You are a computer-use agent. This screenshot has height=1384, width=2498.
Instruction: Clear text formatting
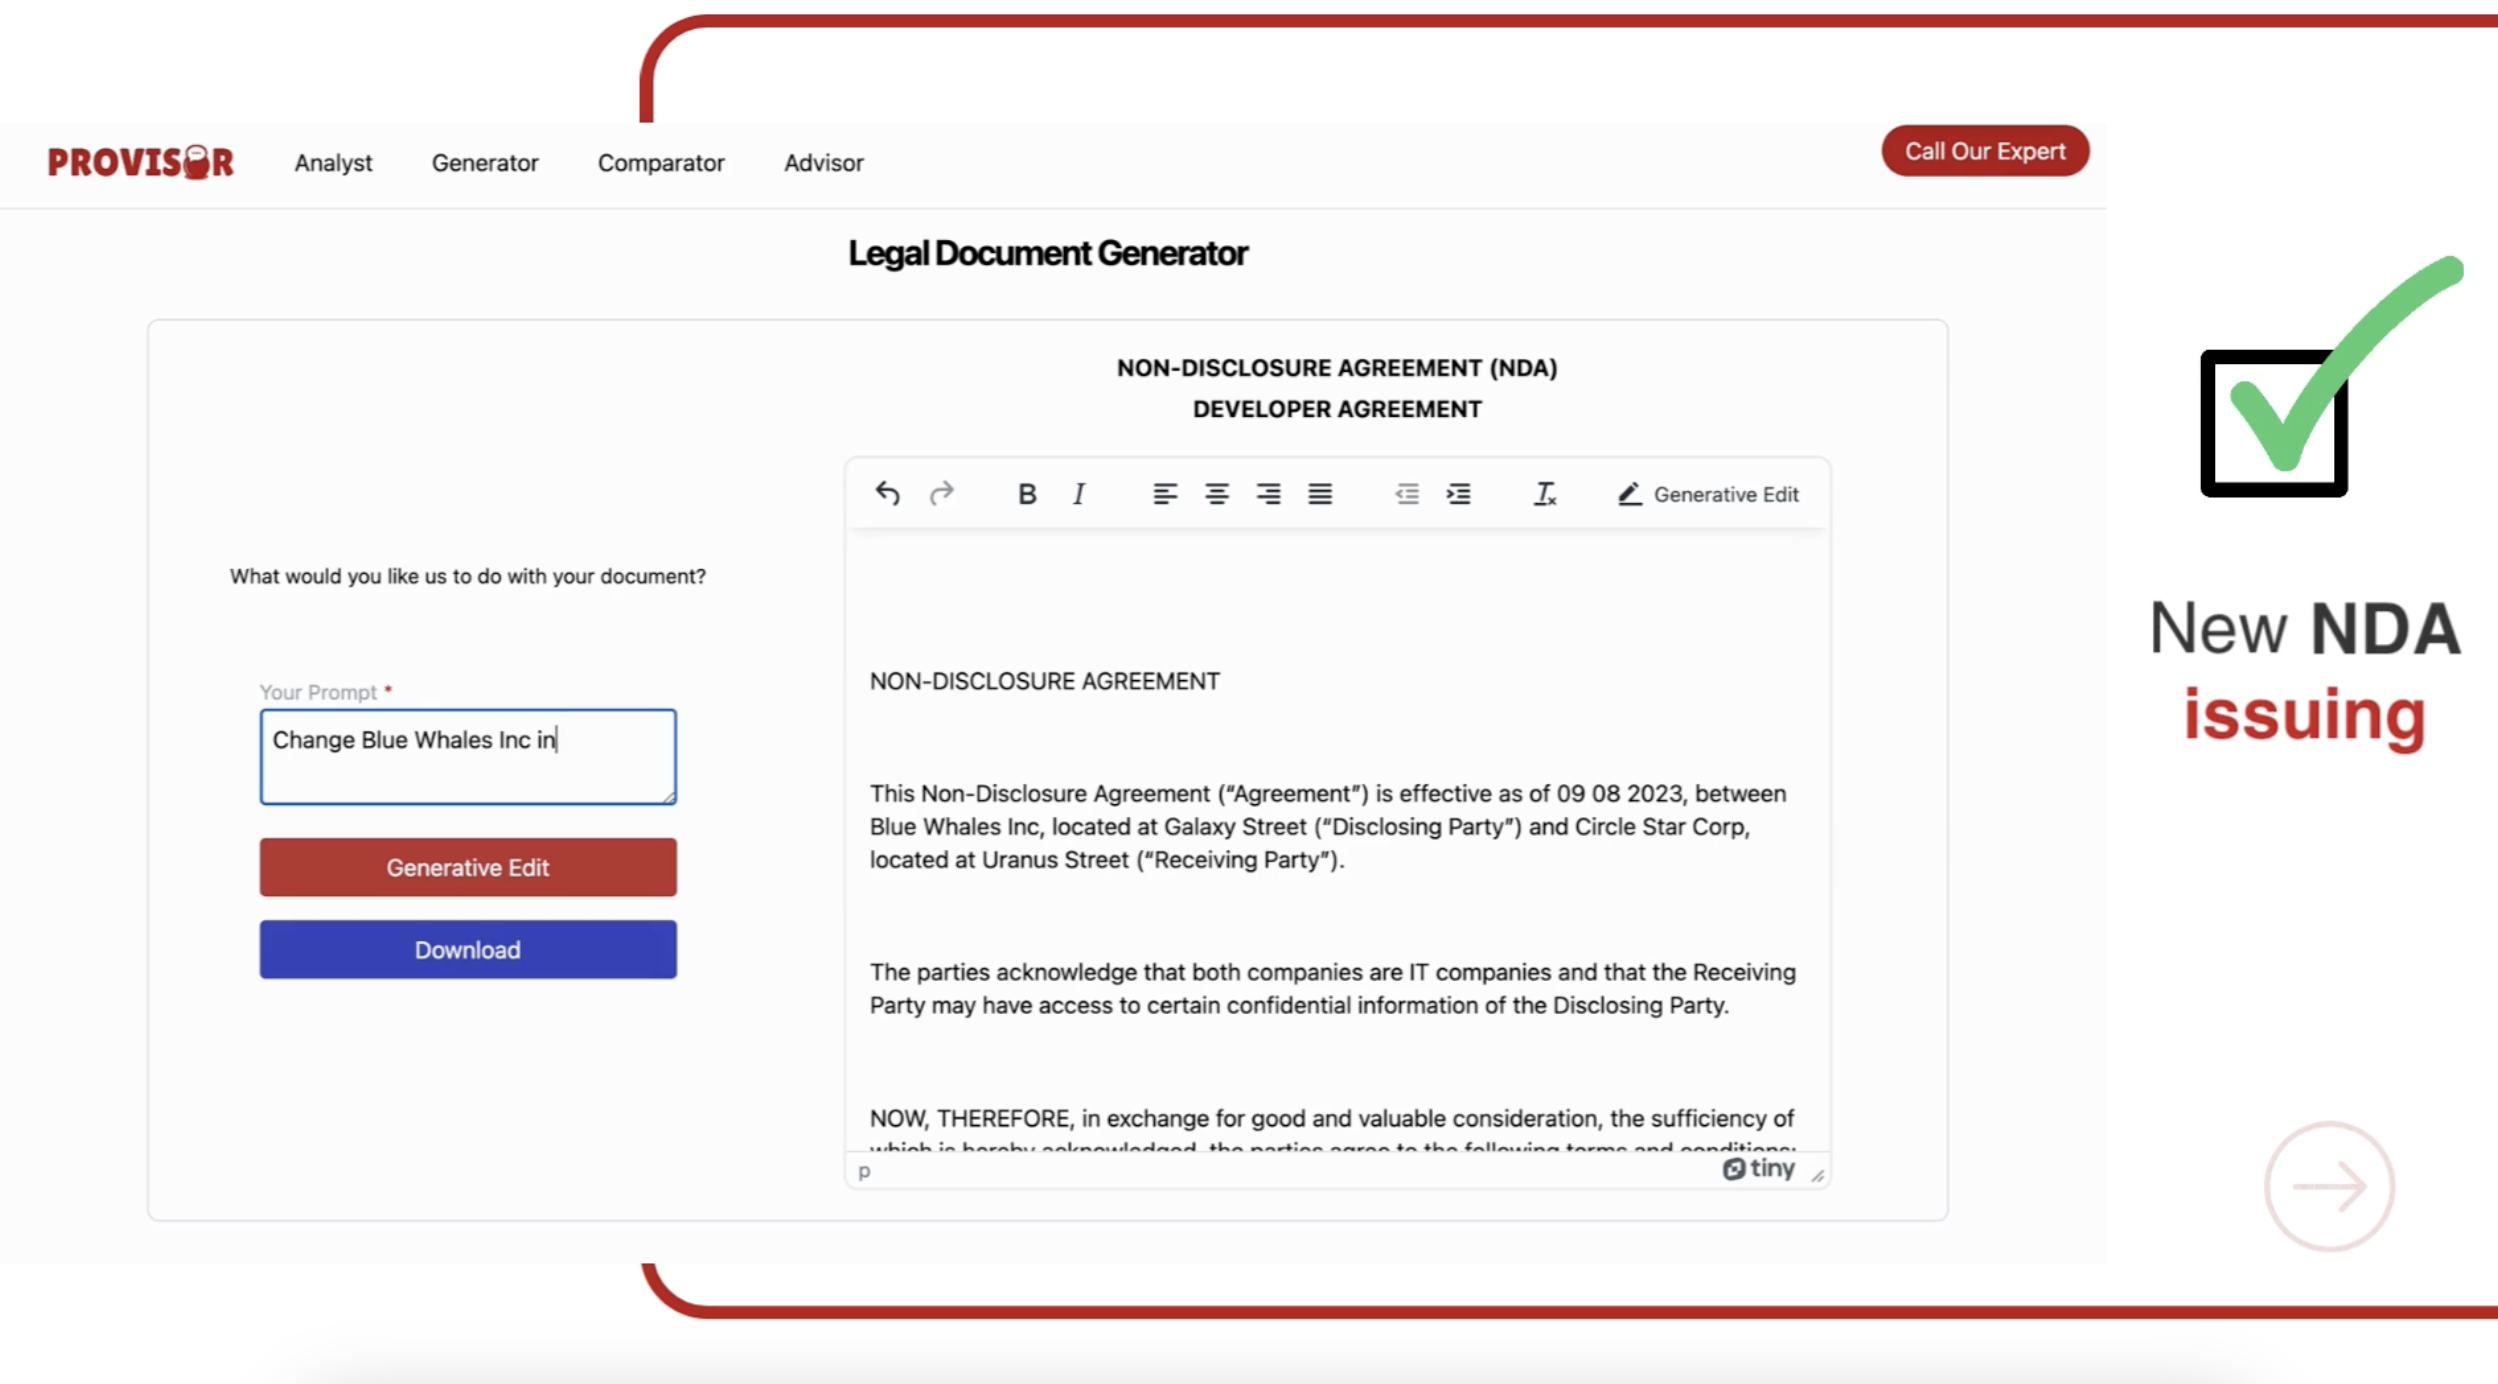[1544, 494]
